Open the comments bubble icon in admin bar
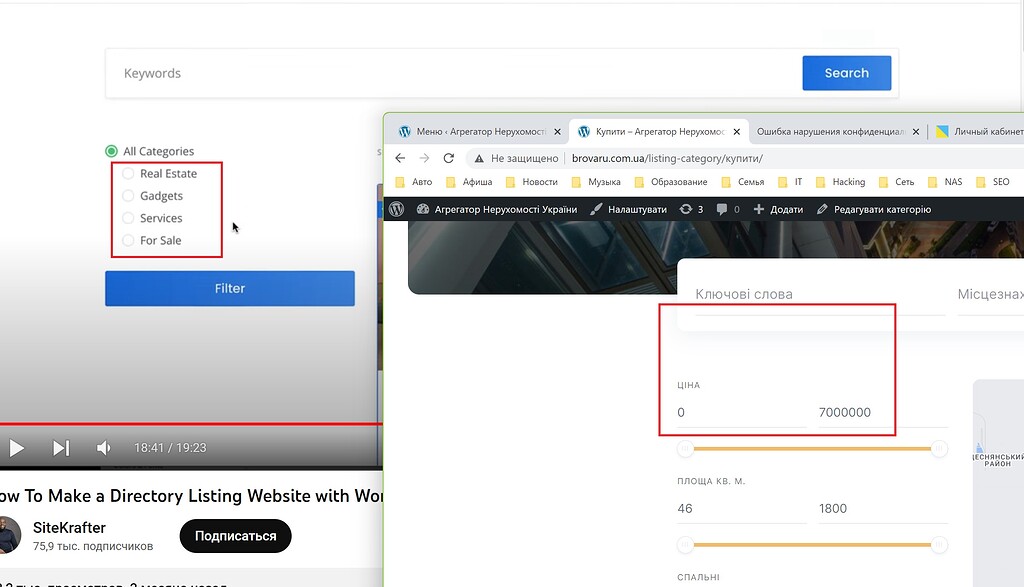 click(723, 209)
